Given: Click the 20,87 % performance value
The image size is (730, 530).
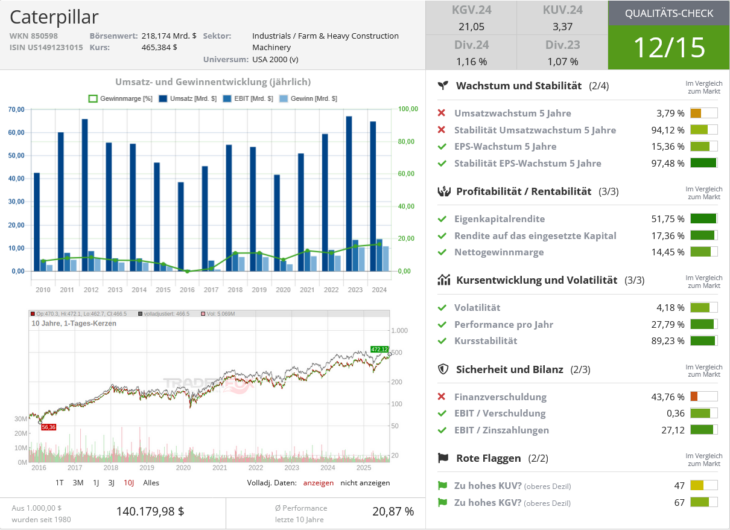Looking at the screenshot, I should click(x=393, y=511).
